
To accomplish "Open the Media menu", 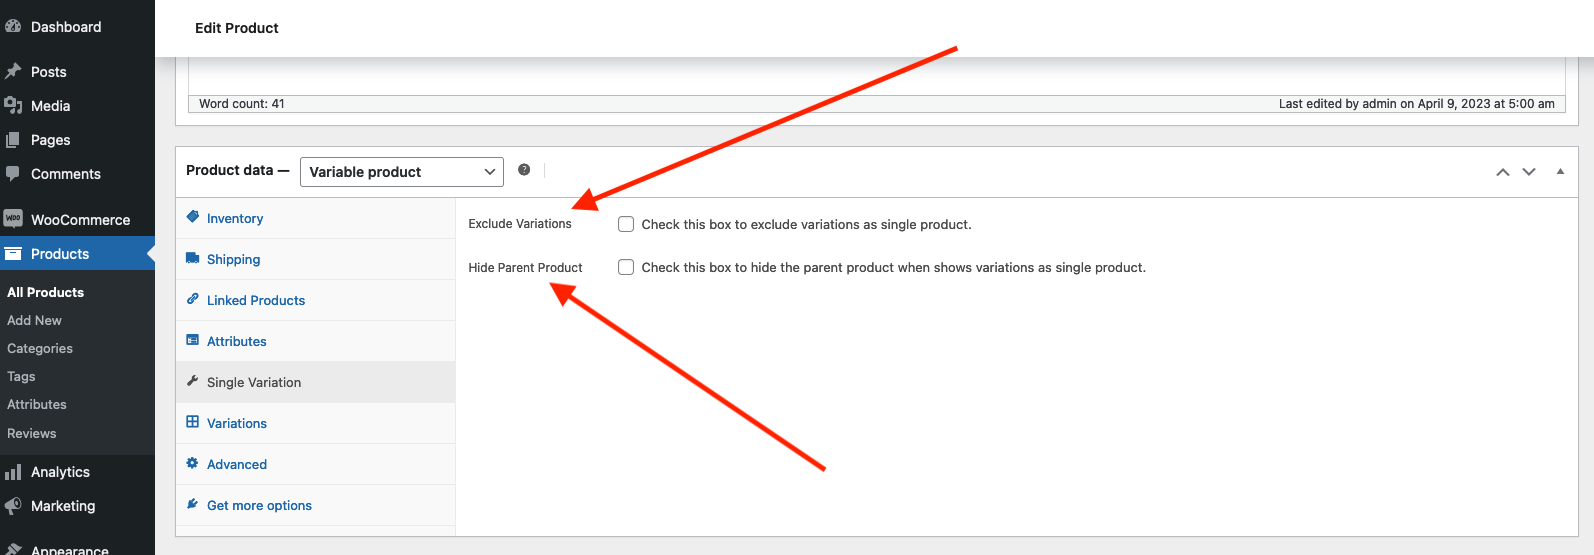I will pyautogui.click(x=77, y=106).
